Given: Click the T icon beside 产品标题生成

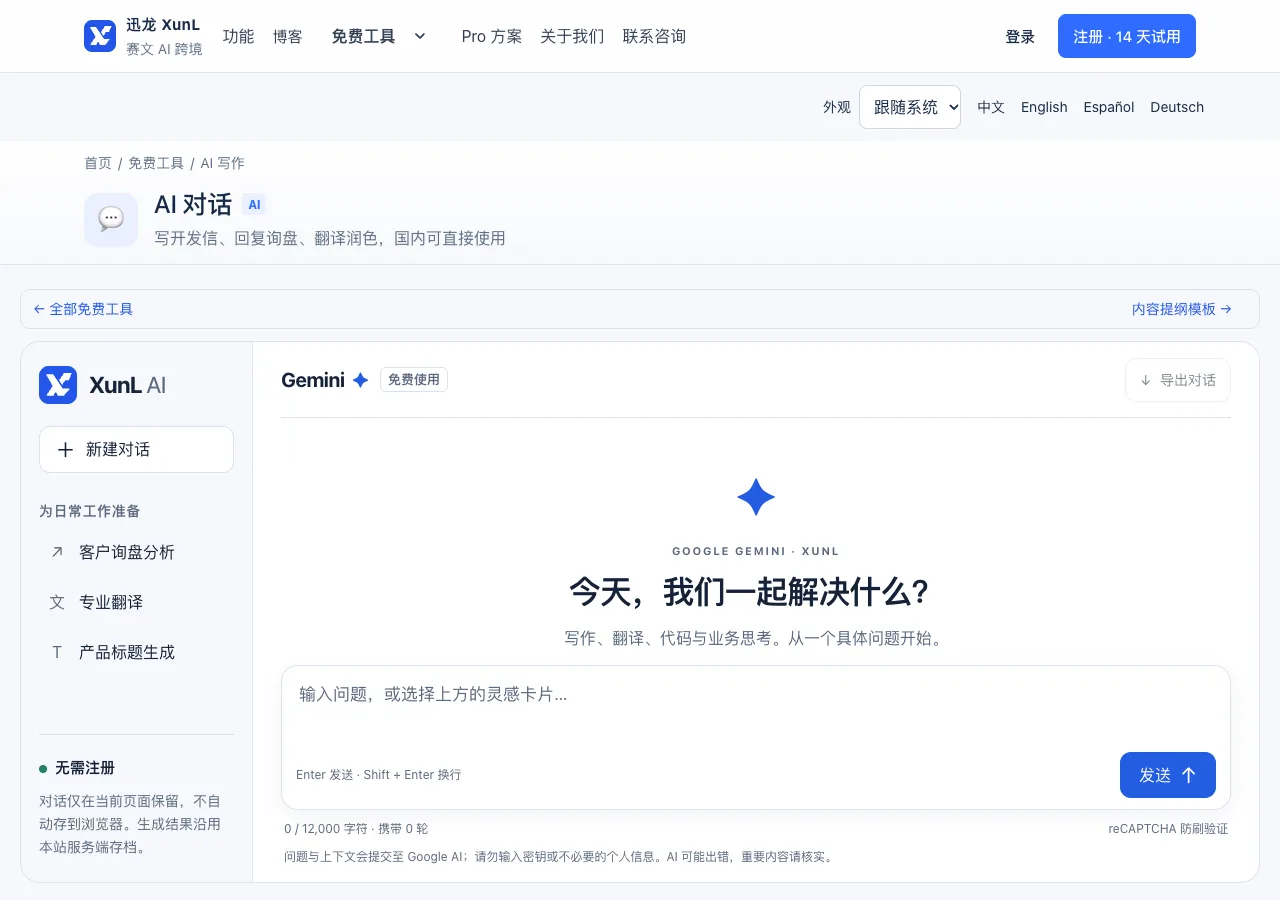Looking at the screenshot, I should pyautogui.click(x=57, y=652).
